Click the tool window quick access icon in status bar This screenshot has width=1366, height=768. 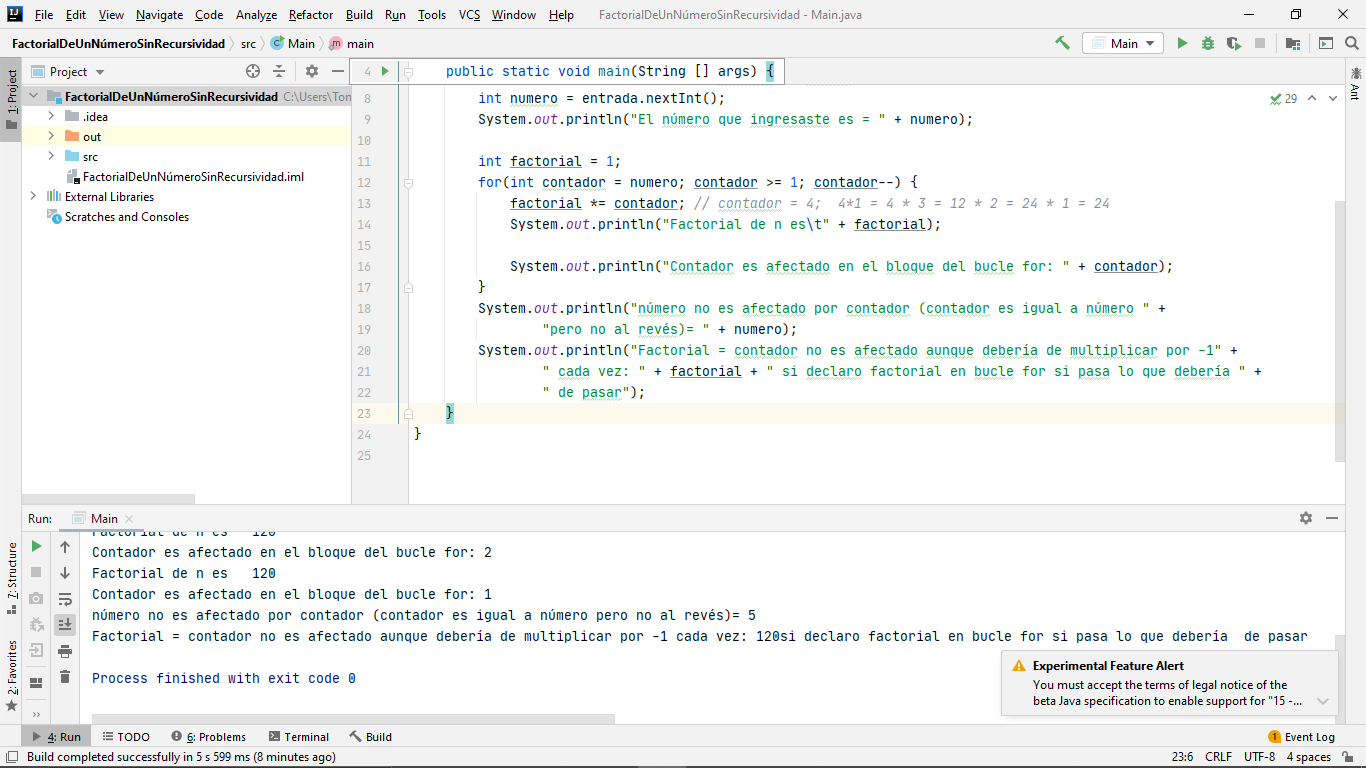pos(10,757)
